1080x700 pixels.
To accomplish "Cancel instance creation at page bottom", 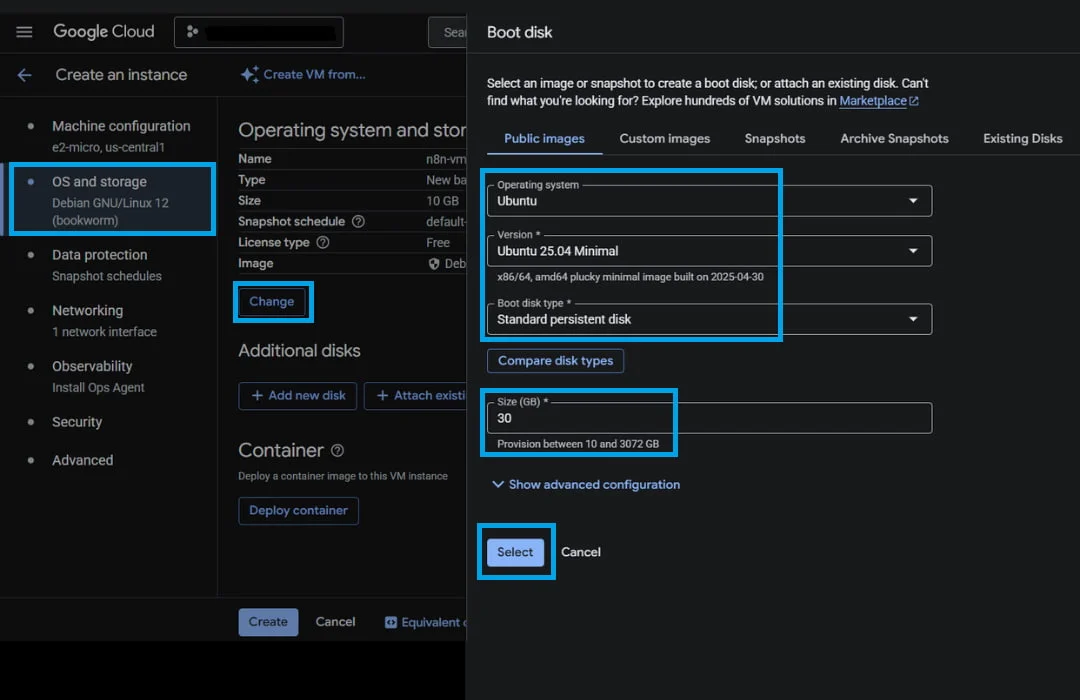I will pos(335,622).
